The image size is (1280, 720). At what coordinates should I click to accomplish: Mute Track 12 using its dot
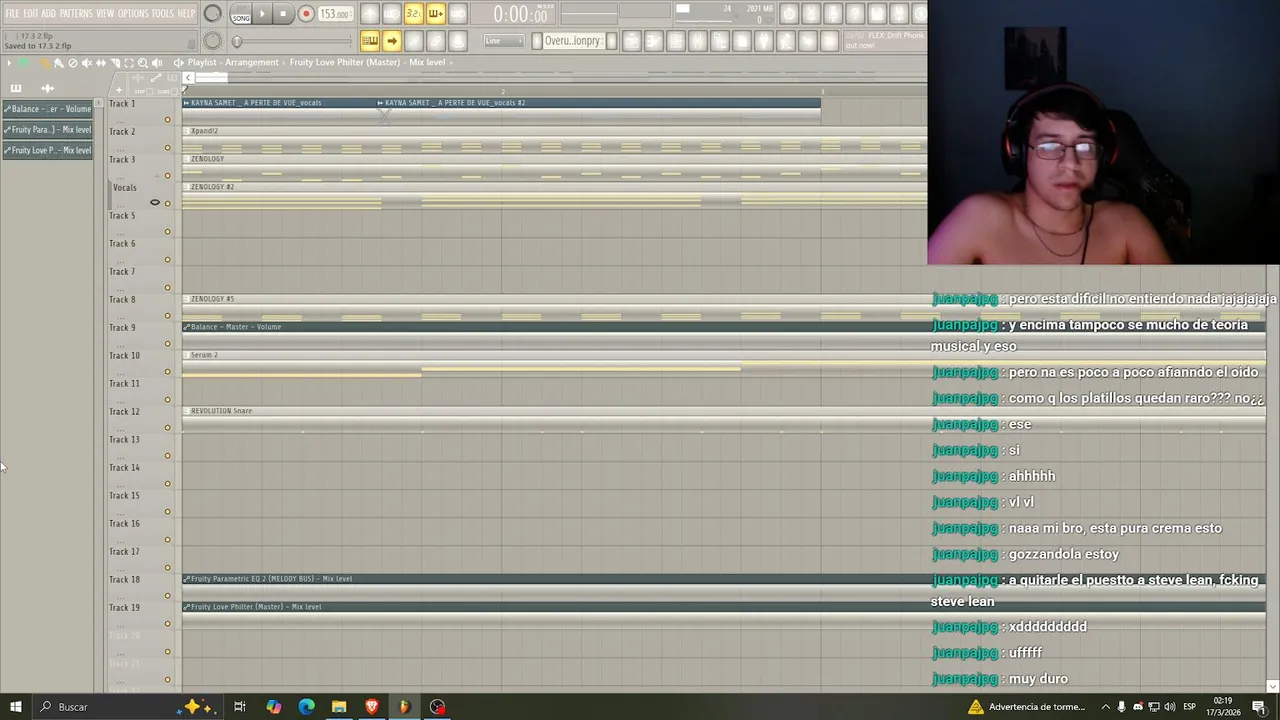(167, 428)
